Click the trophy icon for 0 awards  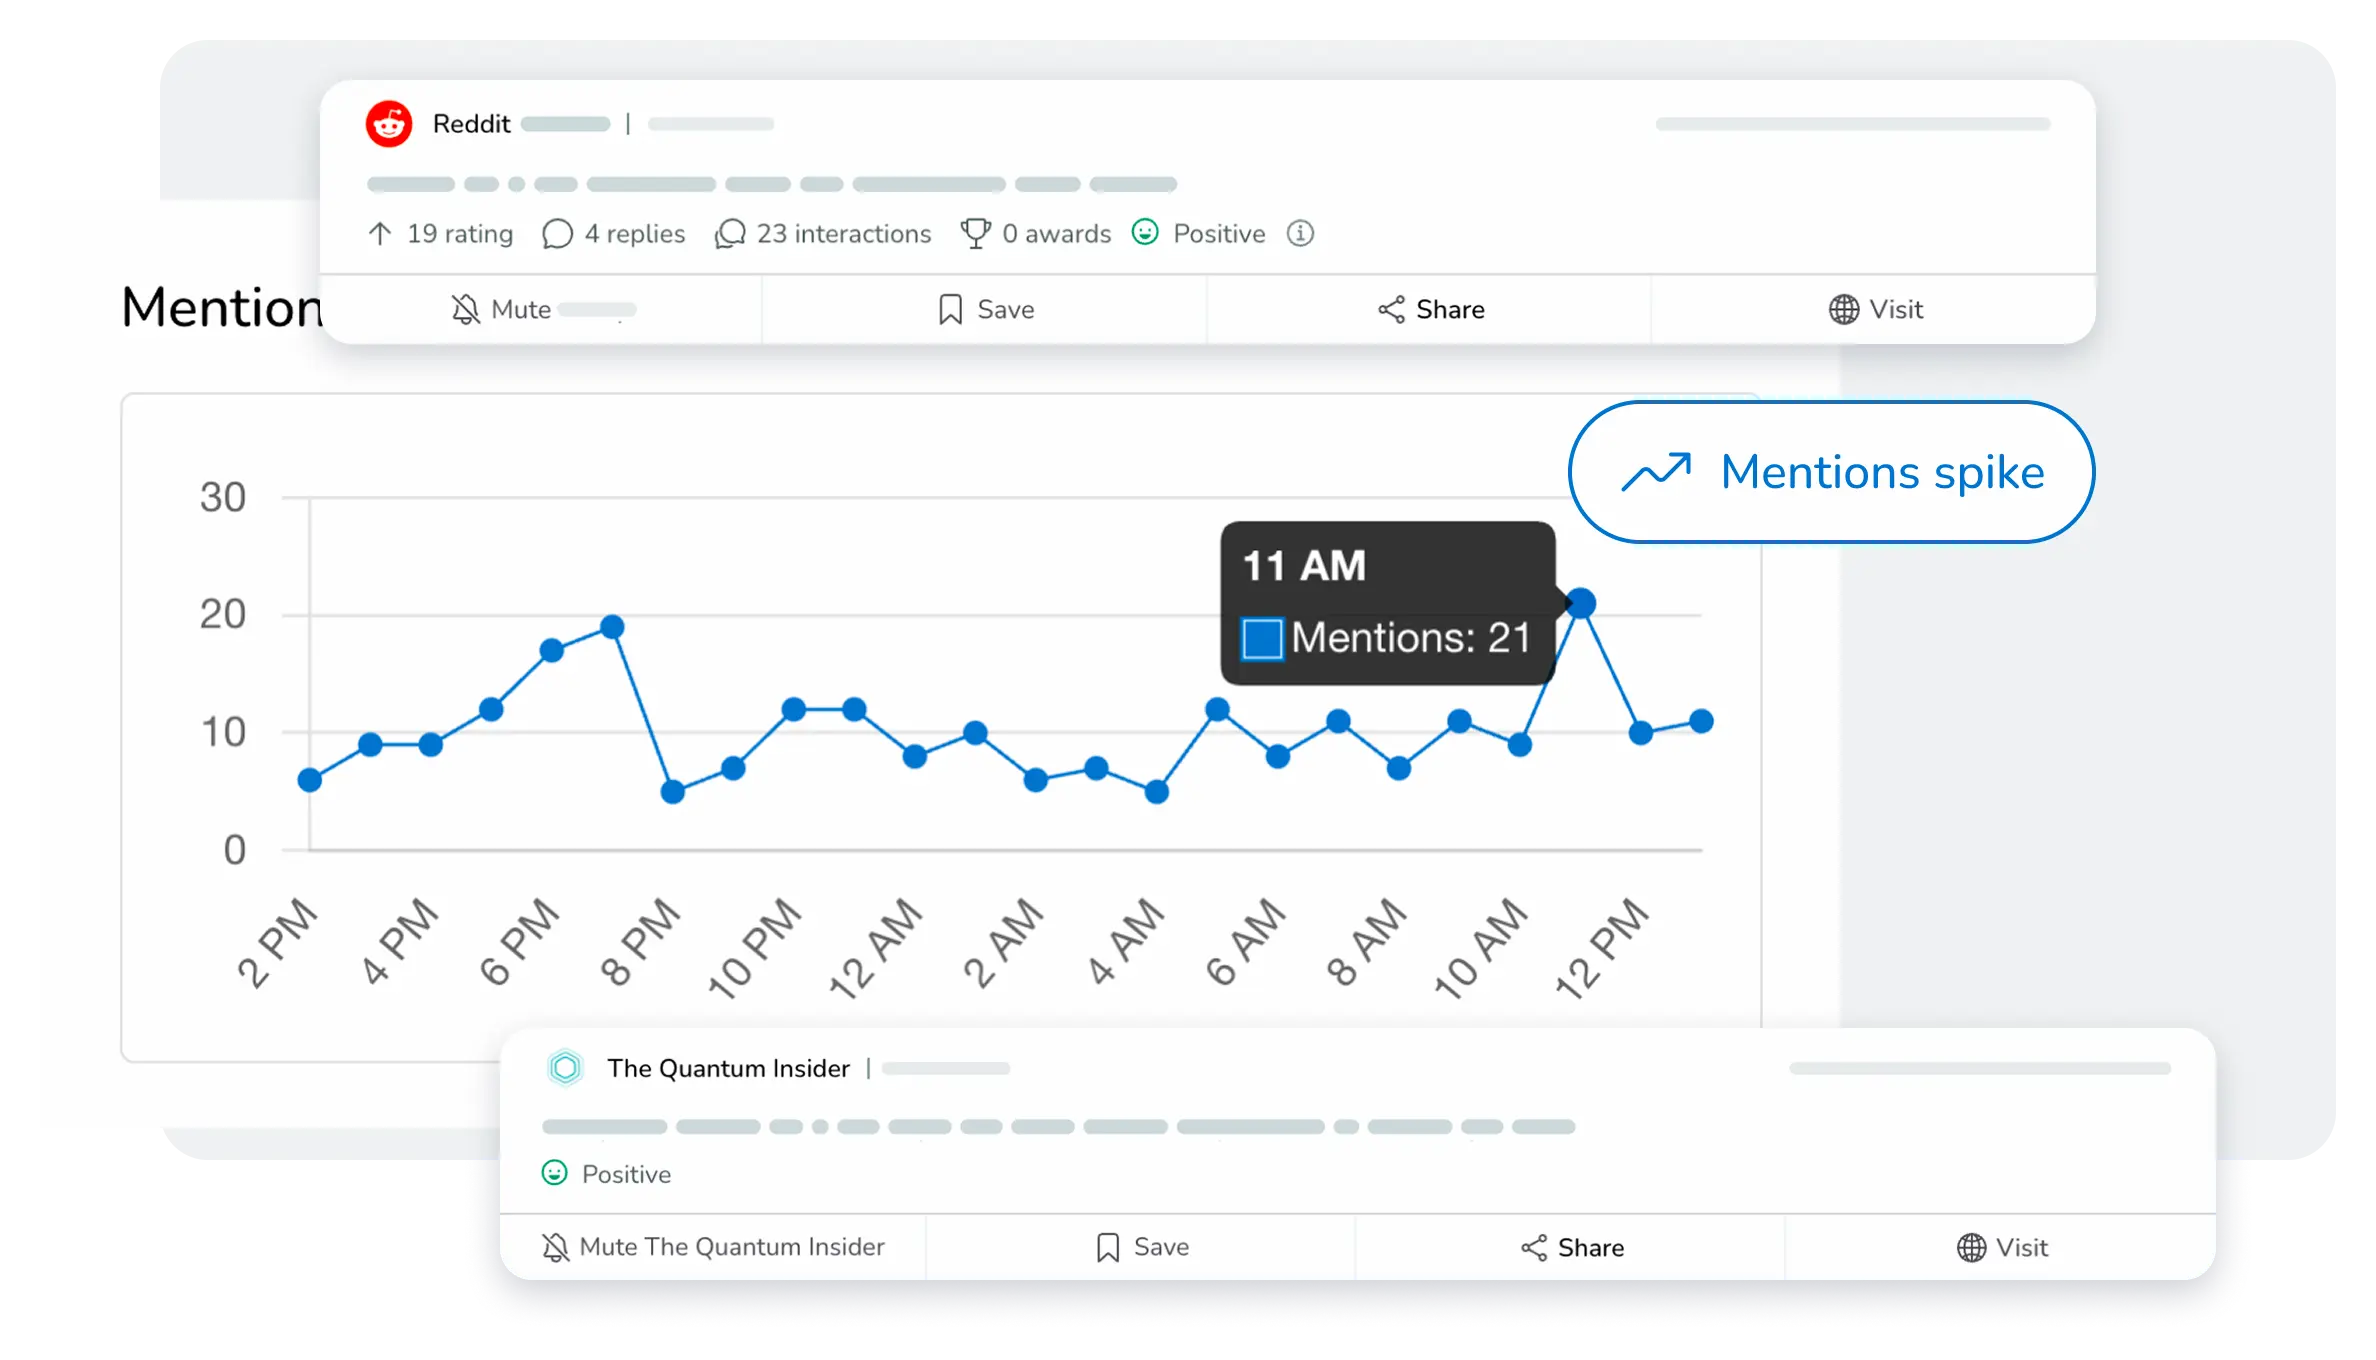[975, 233]
